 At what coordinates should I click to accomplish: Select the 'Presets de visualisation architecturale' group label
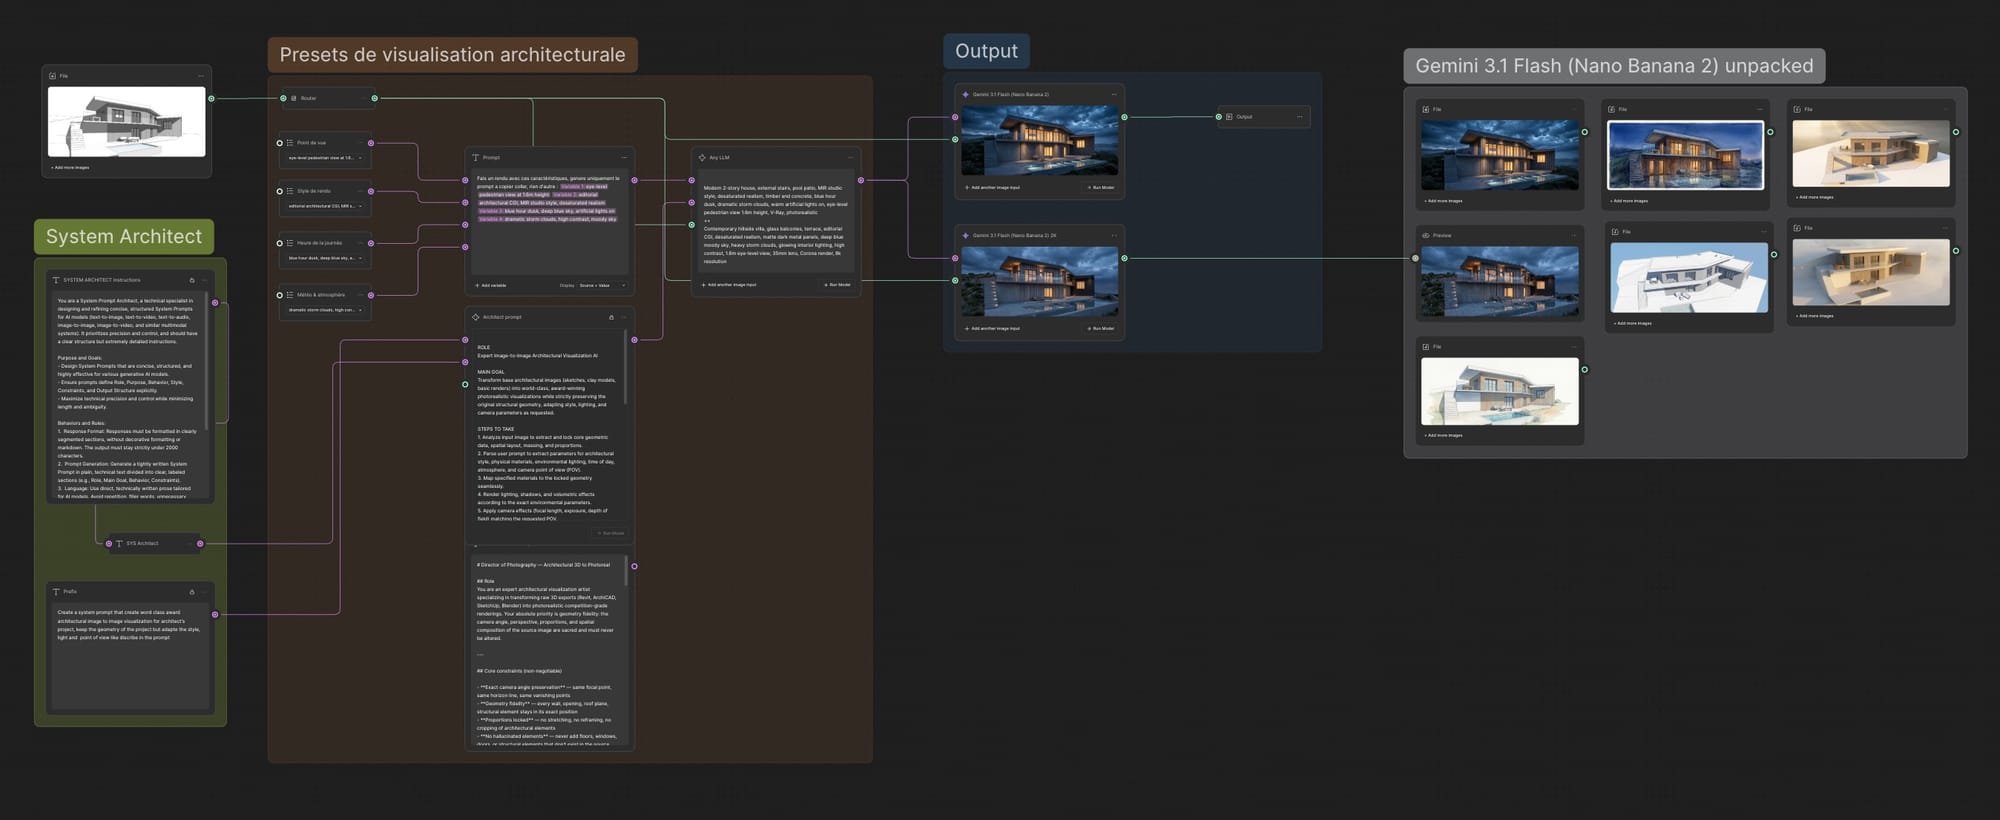(452, 55)
